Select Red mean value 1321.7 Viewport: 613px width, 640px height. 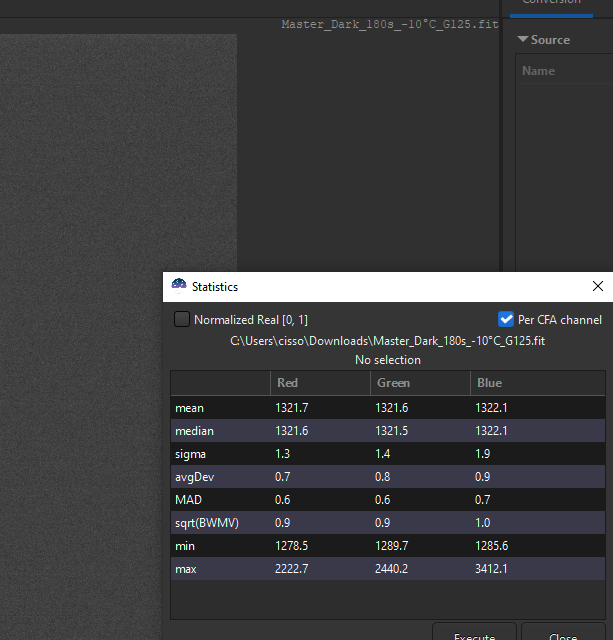292,408
